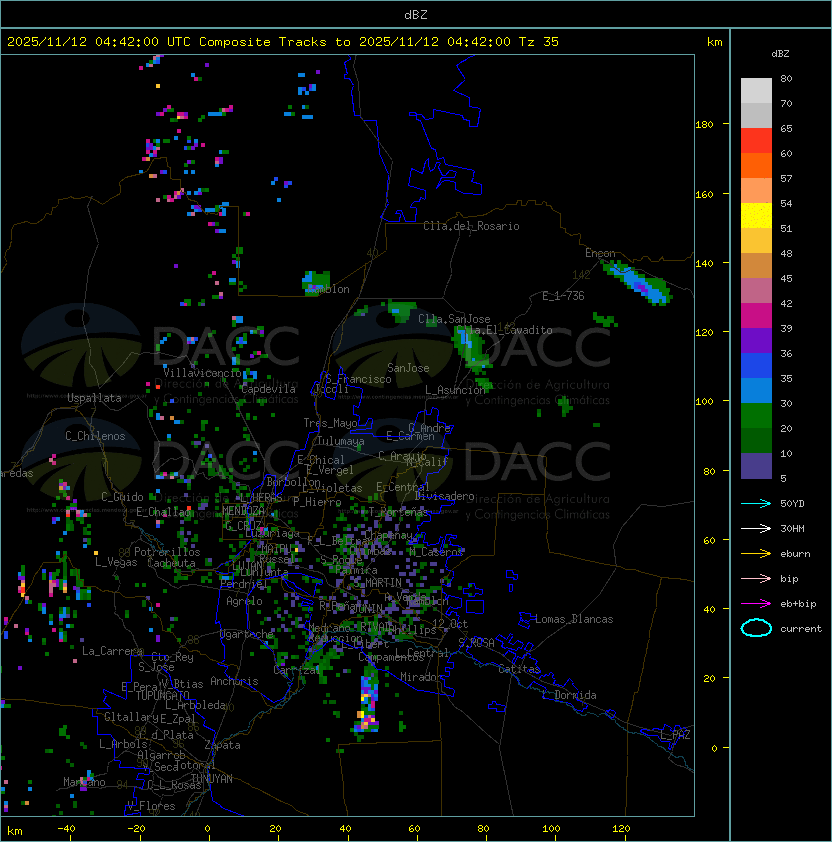Click the 'Tz 35' text in header
The width and height of the screenshot is (832, 842).
[539, 42]
